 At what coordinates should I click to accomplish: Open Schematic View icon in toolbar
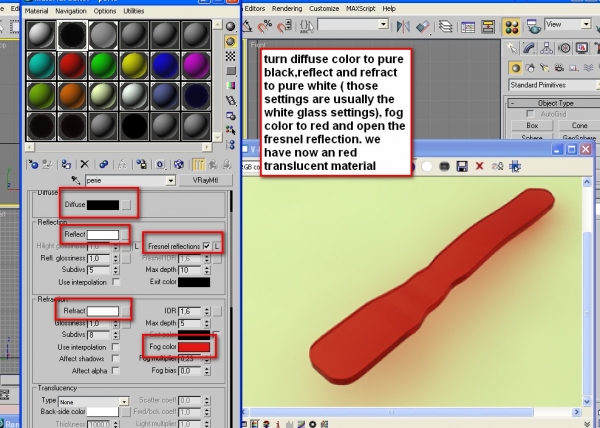click(x=488, y=27)
